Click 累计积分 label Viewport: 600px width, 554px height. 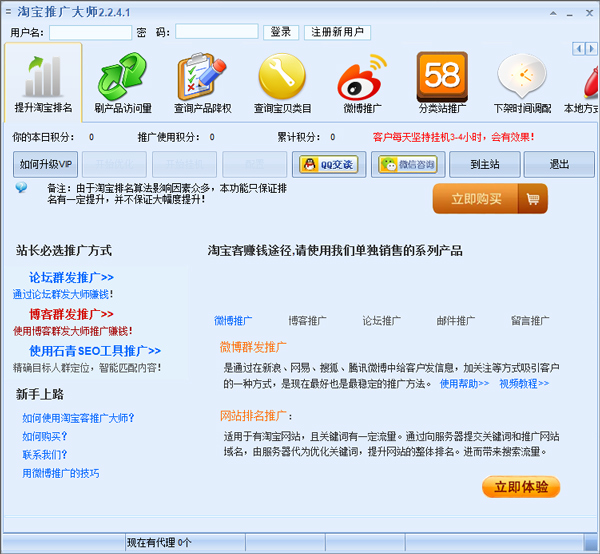pyautogui.click(x=298, y=137)
